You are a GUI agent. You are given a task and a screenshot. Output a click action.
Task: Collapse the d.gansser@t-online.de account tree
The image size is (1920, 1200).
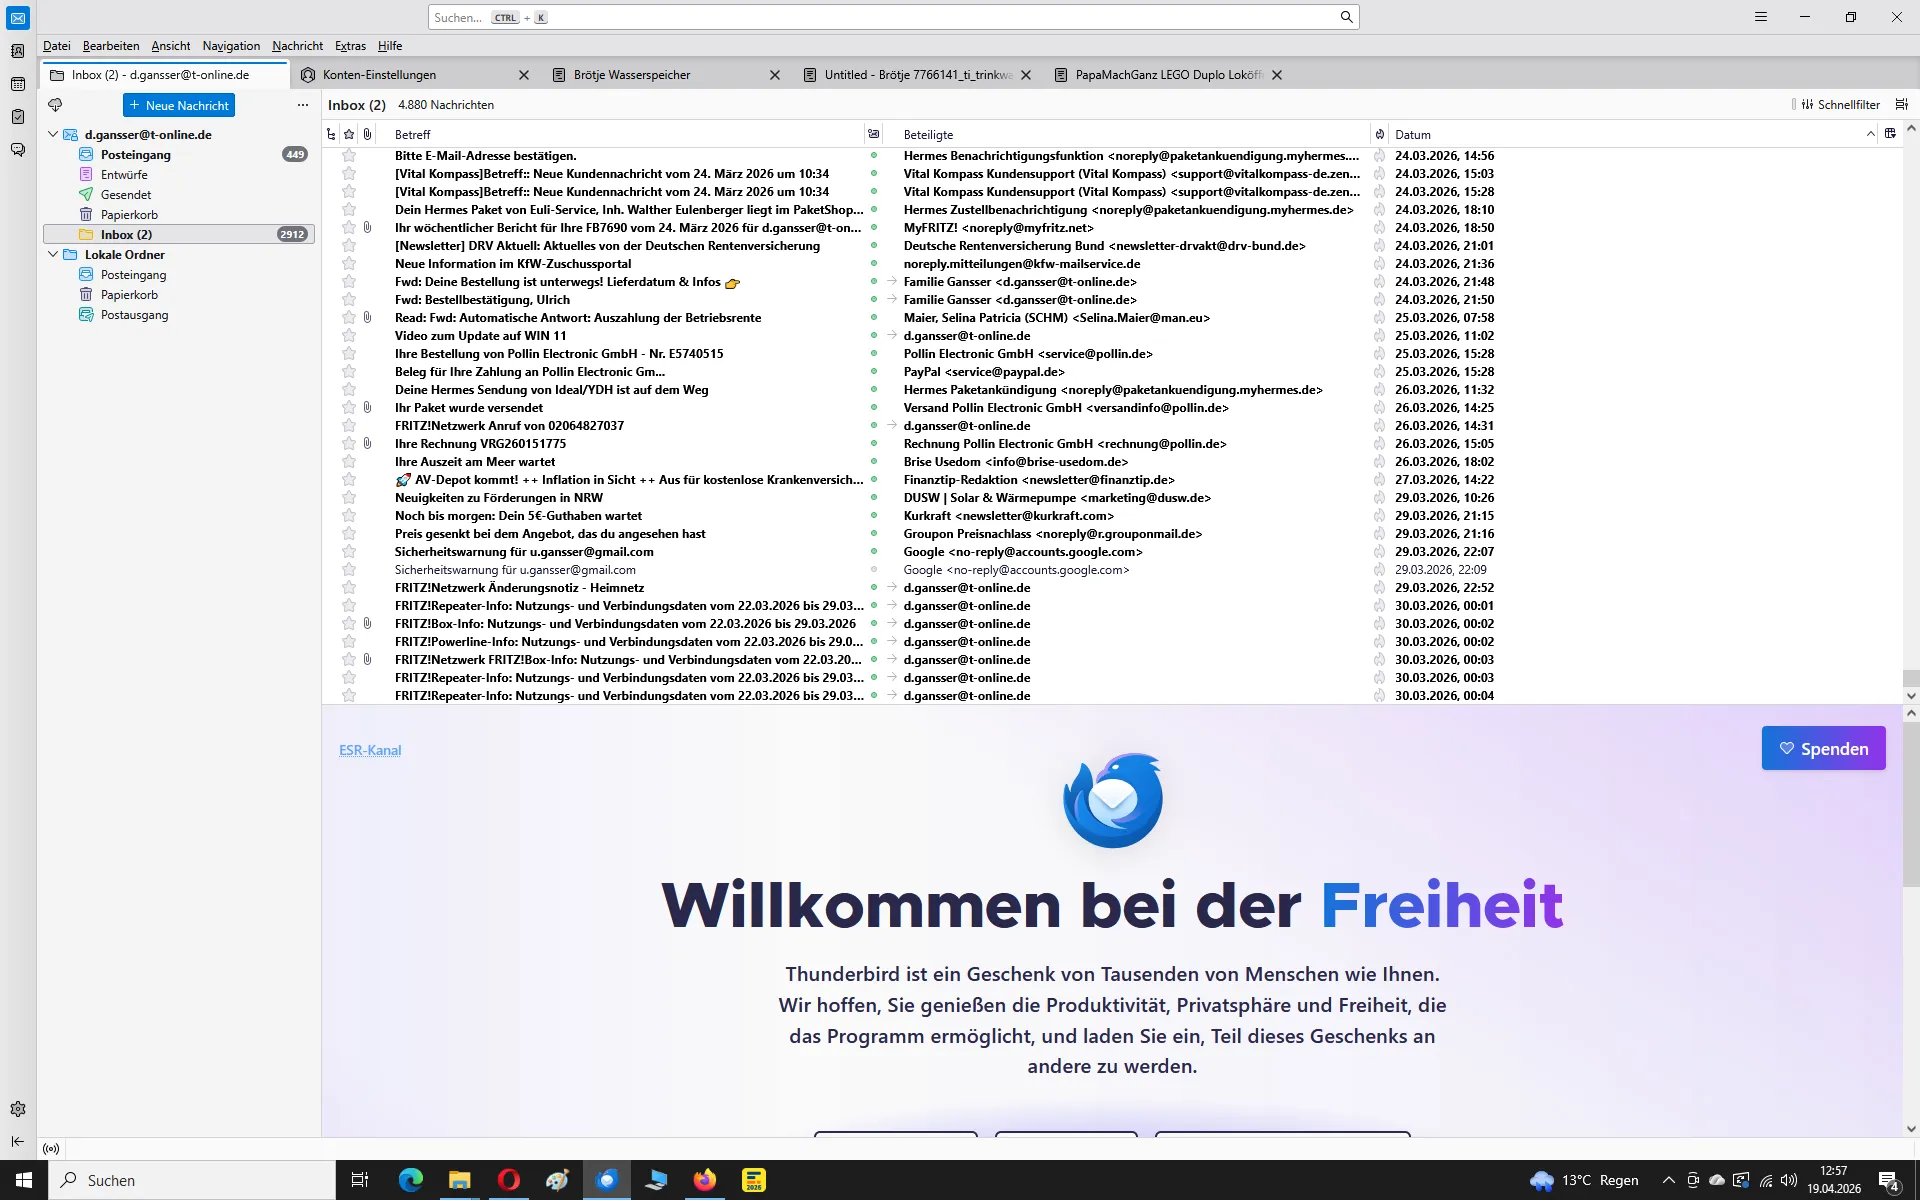tap(53, 134)
